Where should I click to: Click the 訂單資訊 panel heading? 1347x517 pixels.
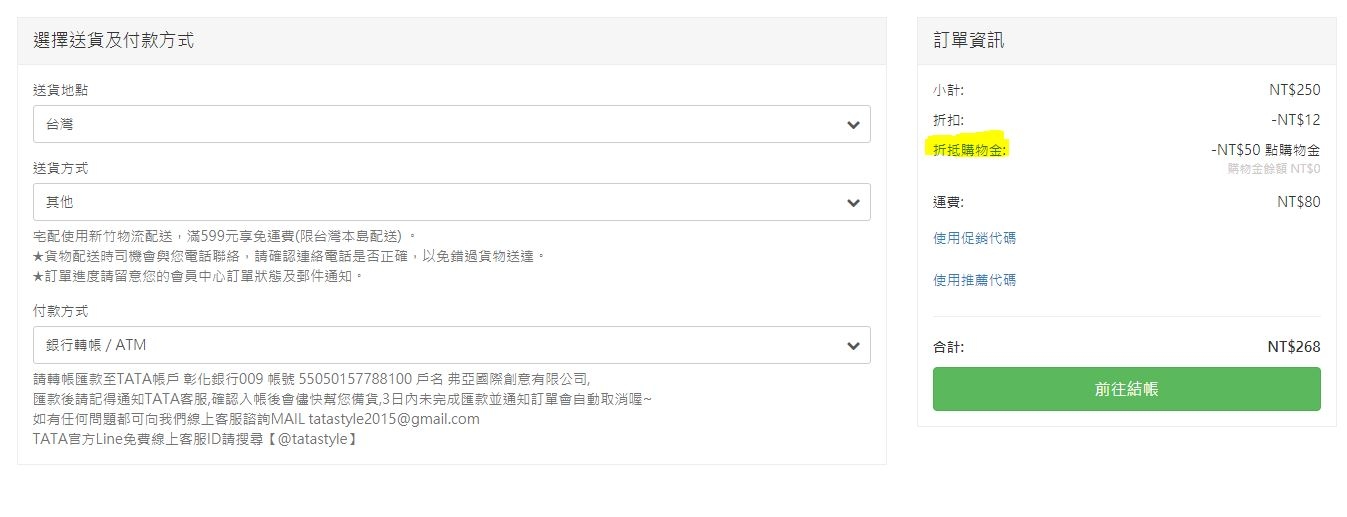pos(968,41)
